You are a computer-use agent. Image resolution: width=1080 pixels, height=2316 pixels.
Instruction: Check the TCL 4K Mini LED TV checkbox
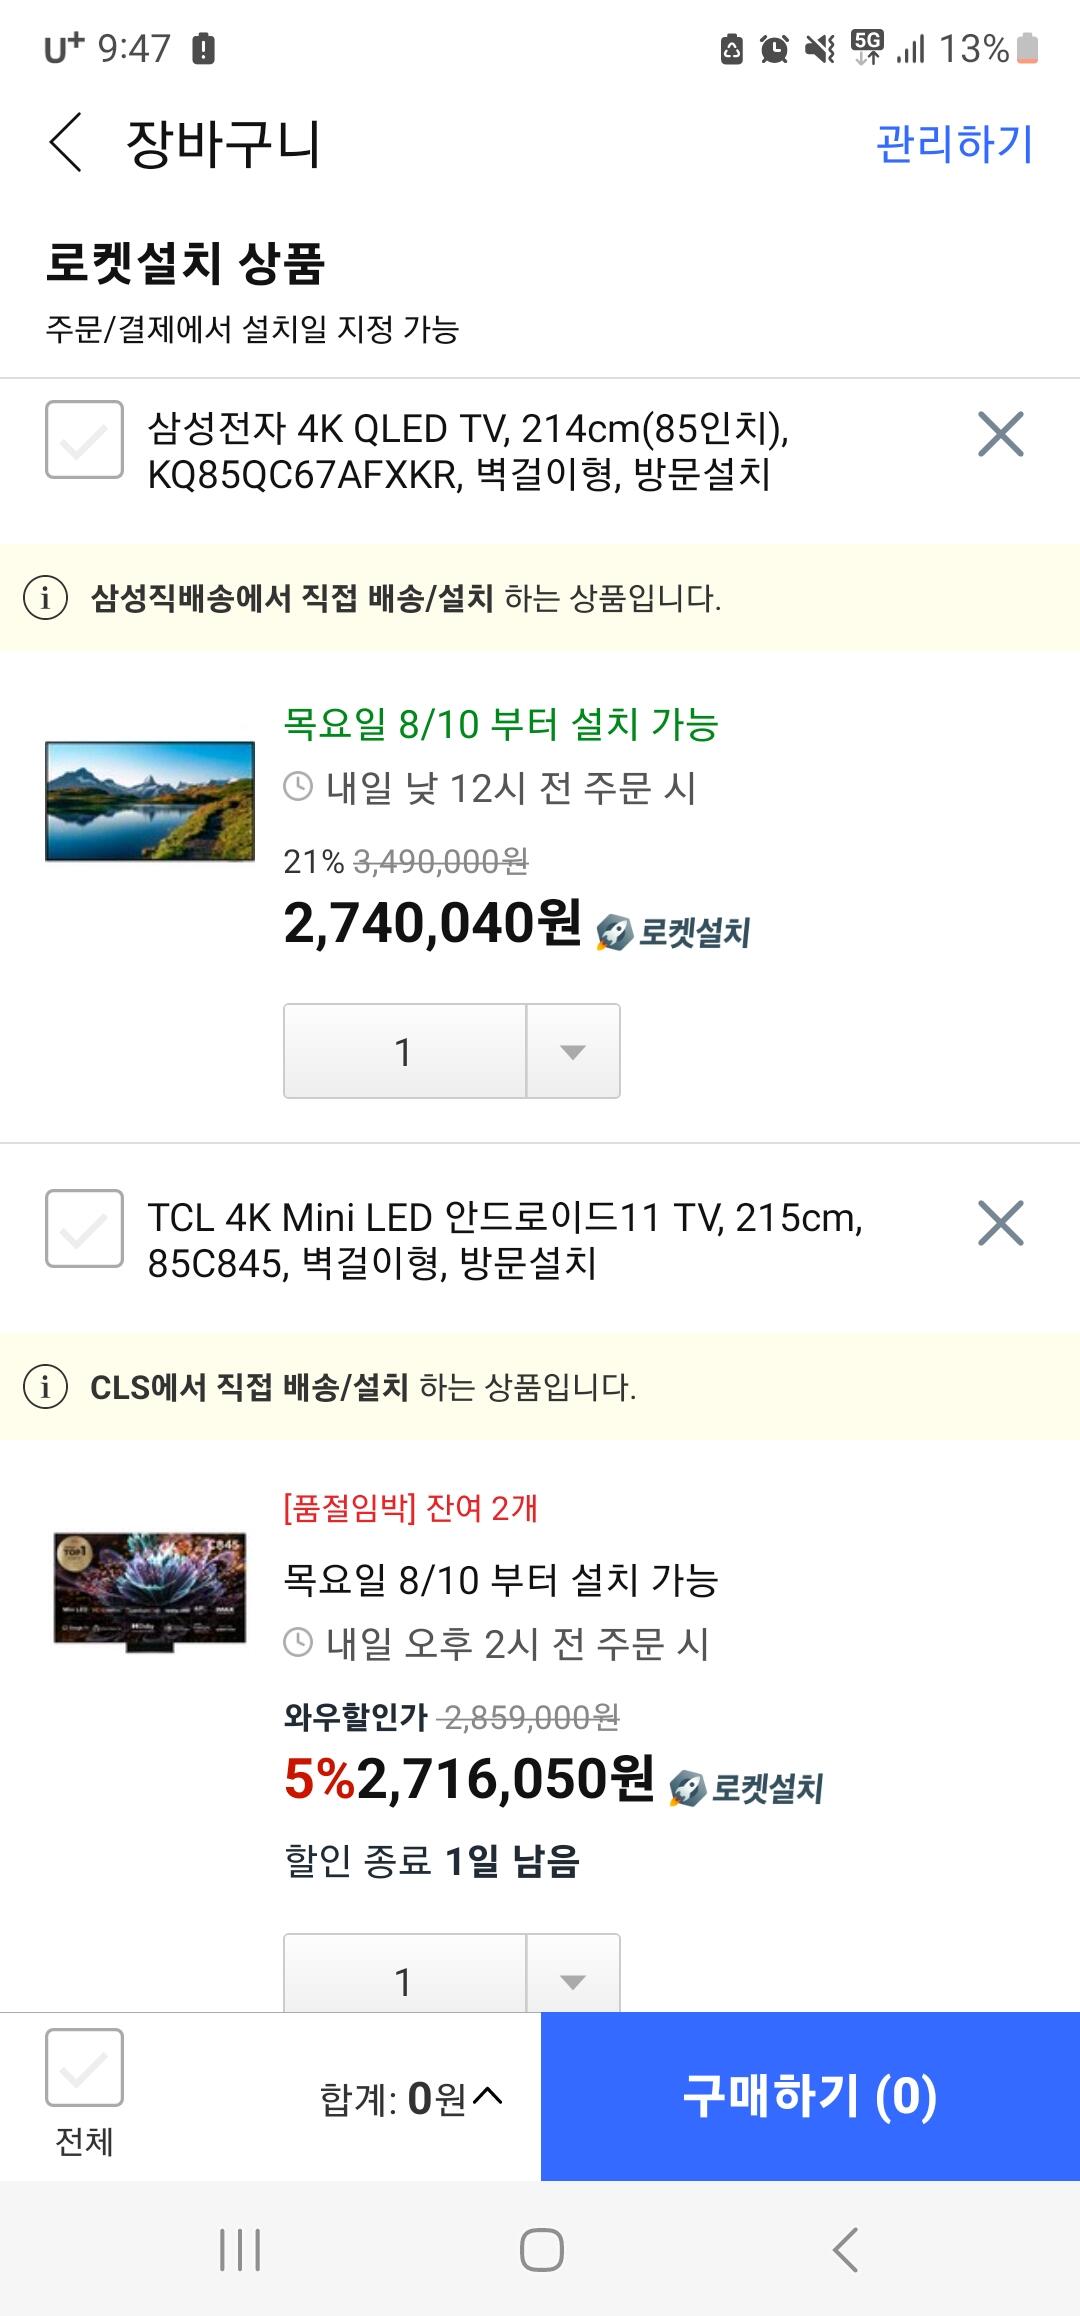pos(85,1229)
